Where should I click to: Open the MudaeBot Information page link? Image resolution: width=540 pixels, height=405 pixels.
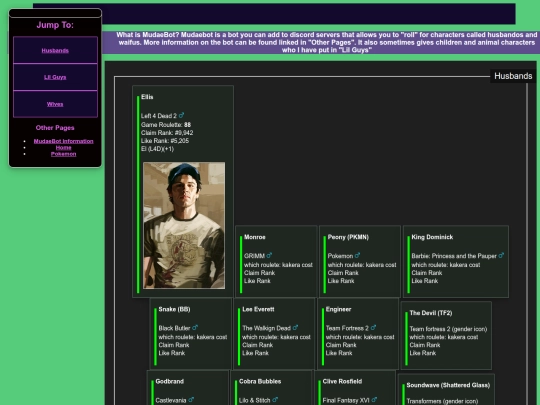tap(63, 141)
